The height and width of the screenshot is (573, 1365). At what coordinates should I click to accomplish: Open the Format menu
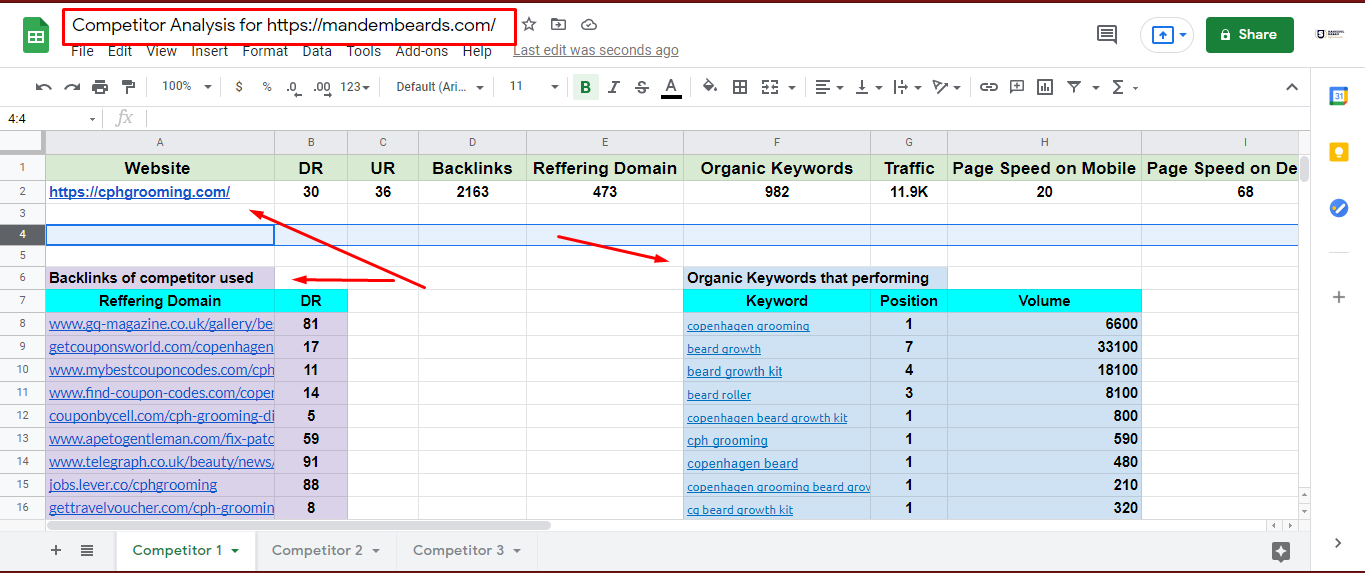tap(265, 51)
